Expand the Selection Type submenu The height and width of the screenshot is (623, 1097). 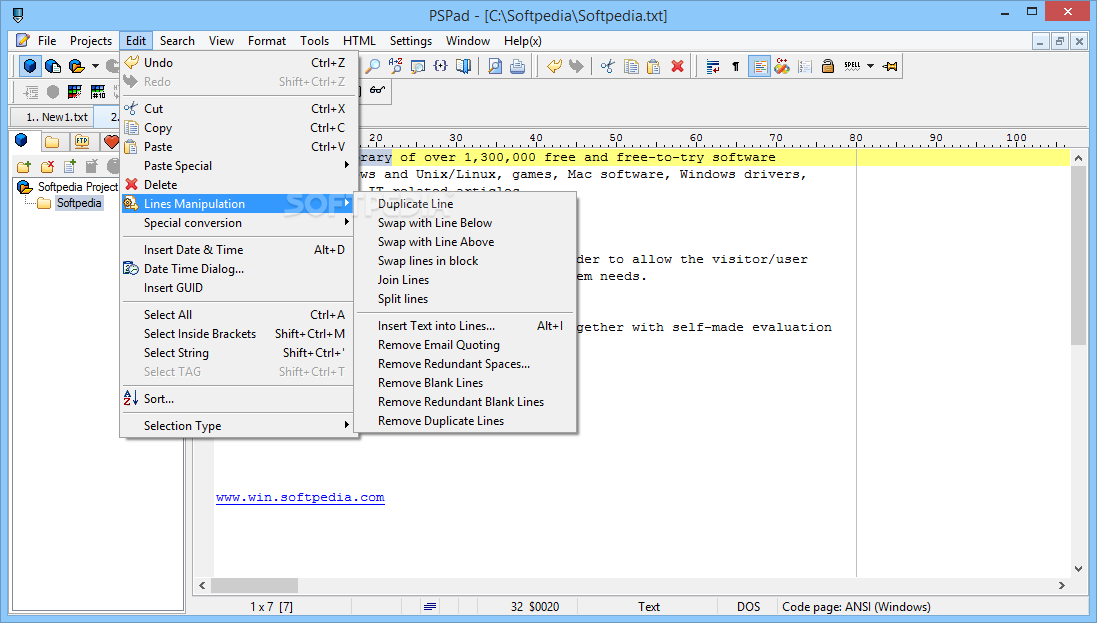(x=239, y=426)
